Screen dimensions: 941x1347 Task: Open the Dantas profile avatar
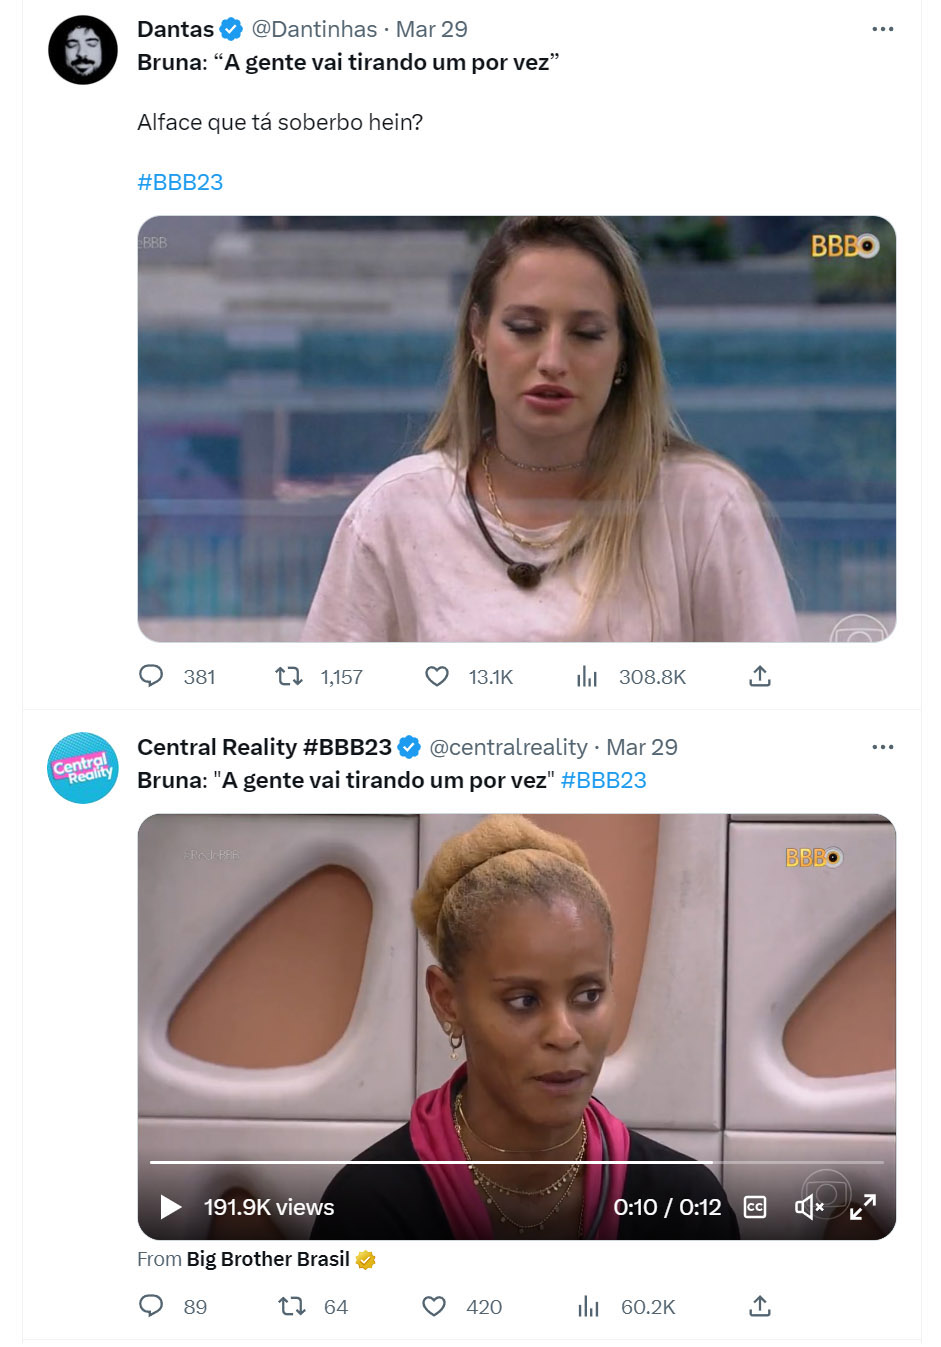(x=83, y=50)
